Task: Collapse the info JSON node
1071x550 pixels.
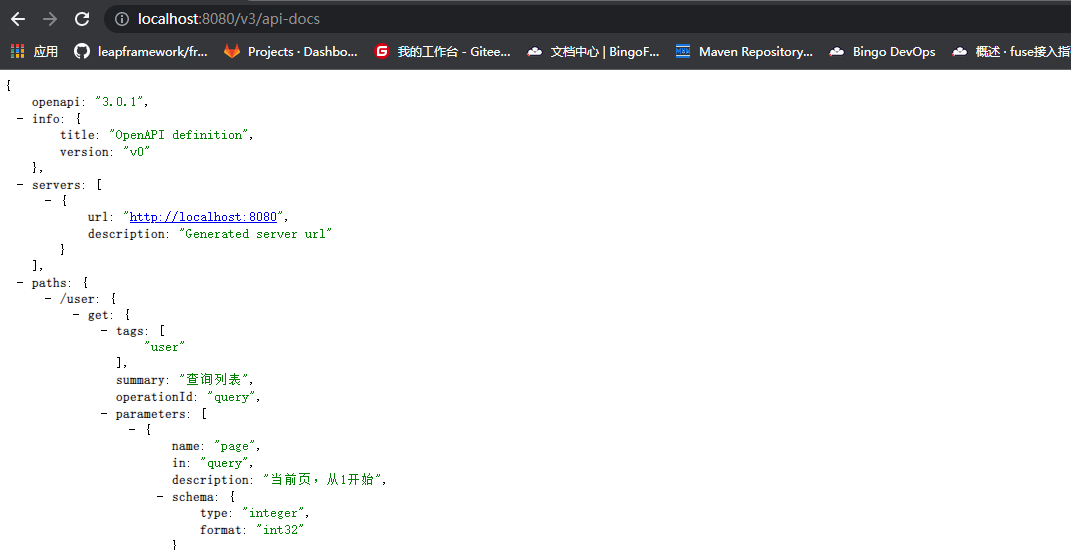Action: 20,119
